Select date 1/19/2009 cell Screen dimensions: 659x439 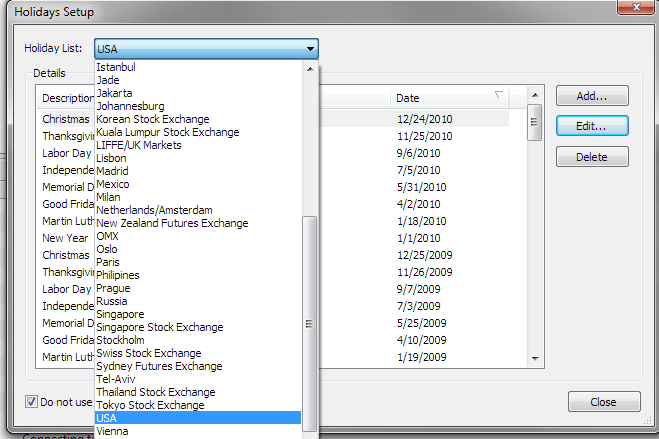click(x=422, y=357)
